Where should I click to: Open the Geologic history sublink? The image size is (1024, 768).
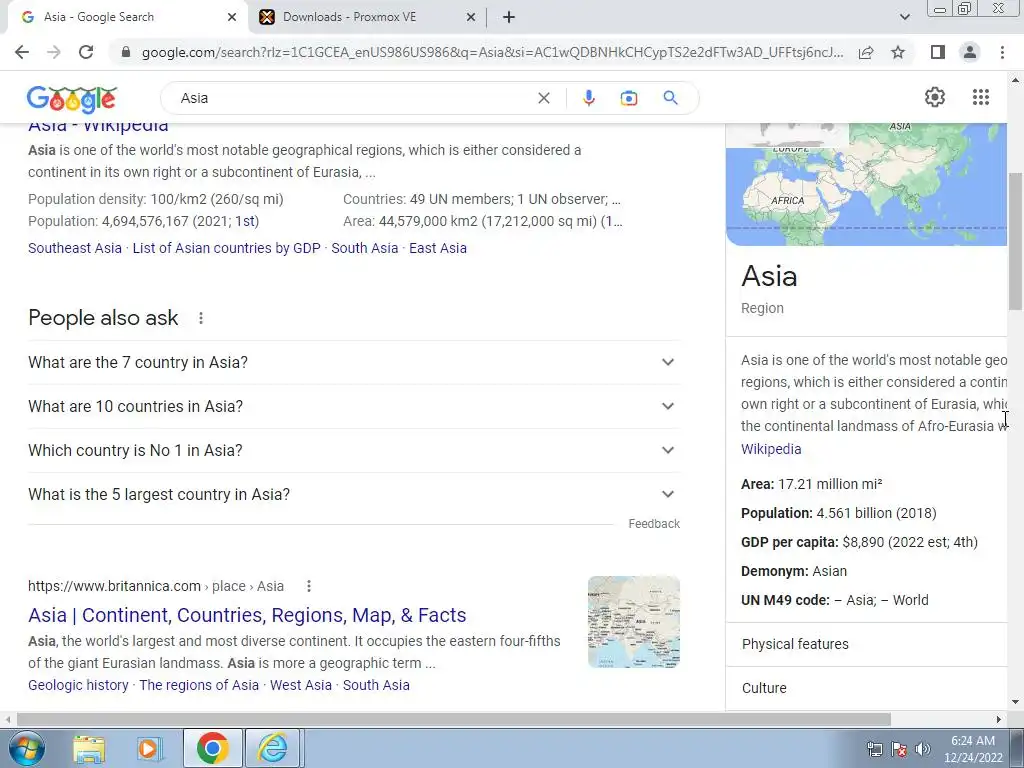point(78,685)
